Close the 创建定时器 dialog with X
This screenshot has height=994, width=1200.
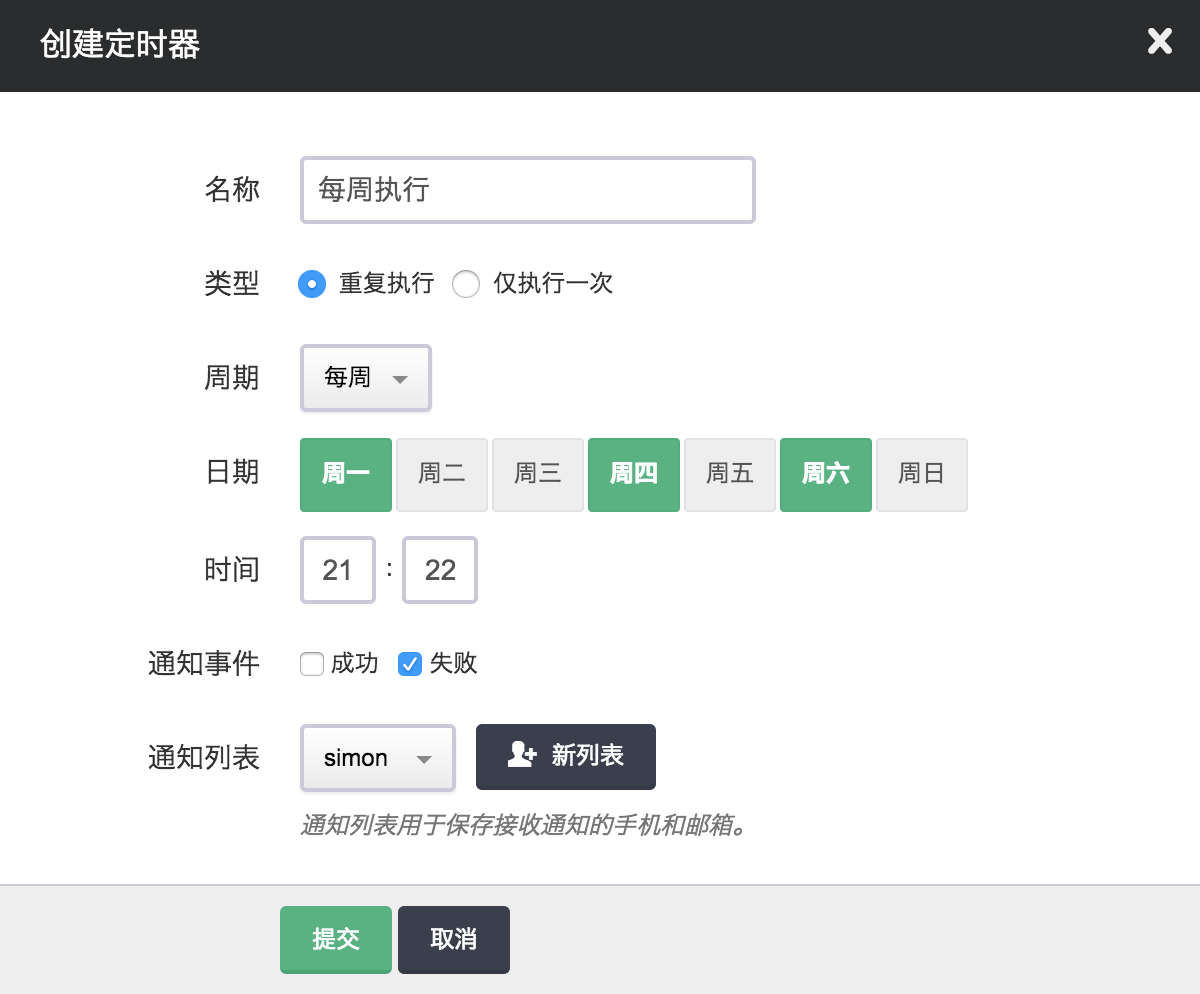(1159, 42)
